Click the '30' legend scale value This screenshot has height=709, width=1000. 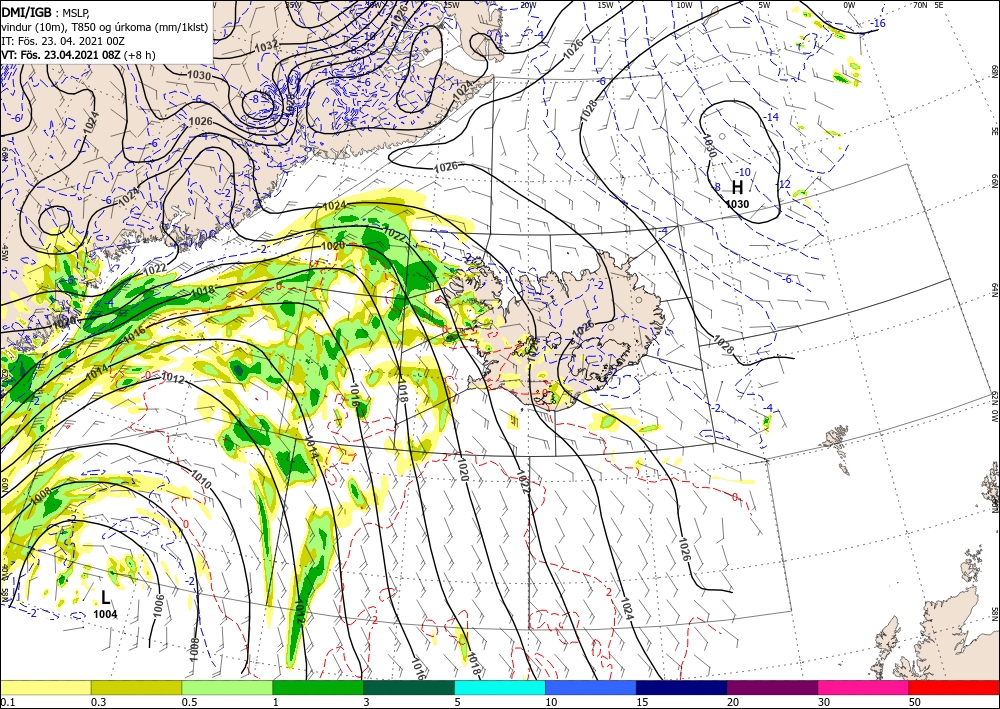pyautogui.click(x=824, y=702)
